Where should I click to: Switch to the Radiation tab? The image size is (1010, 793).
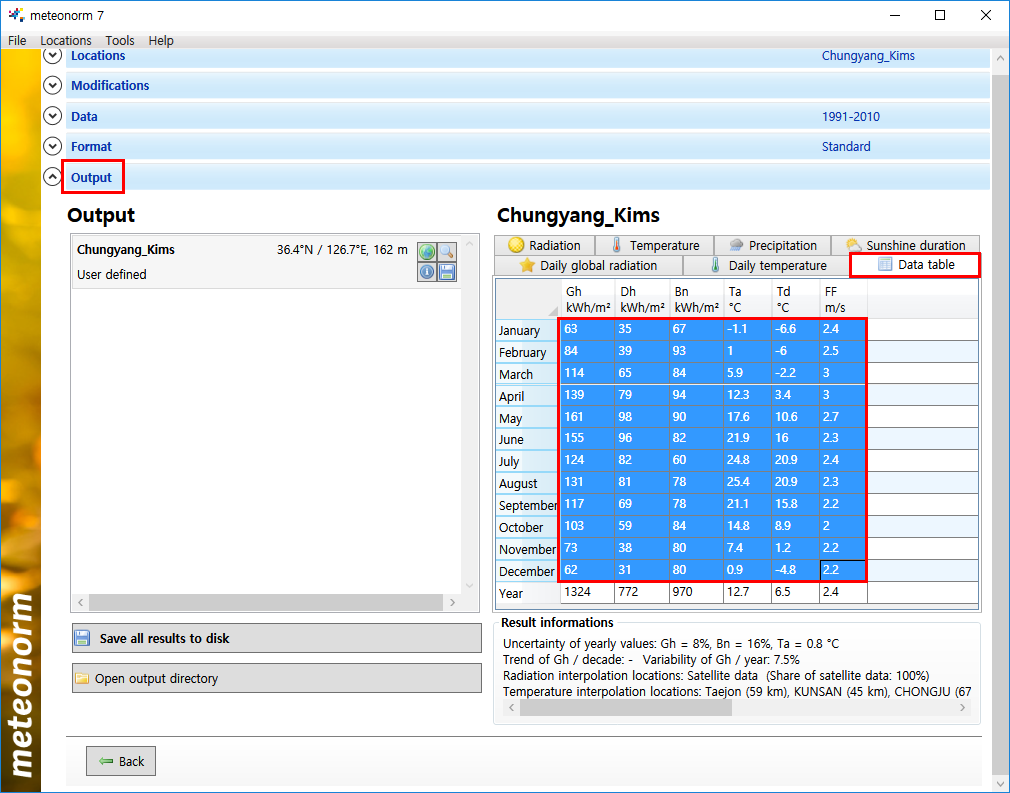tap(544, 245)
